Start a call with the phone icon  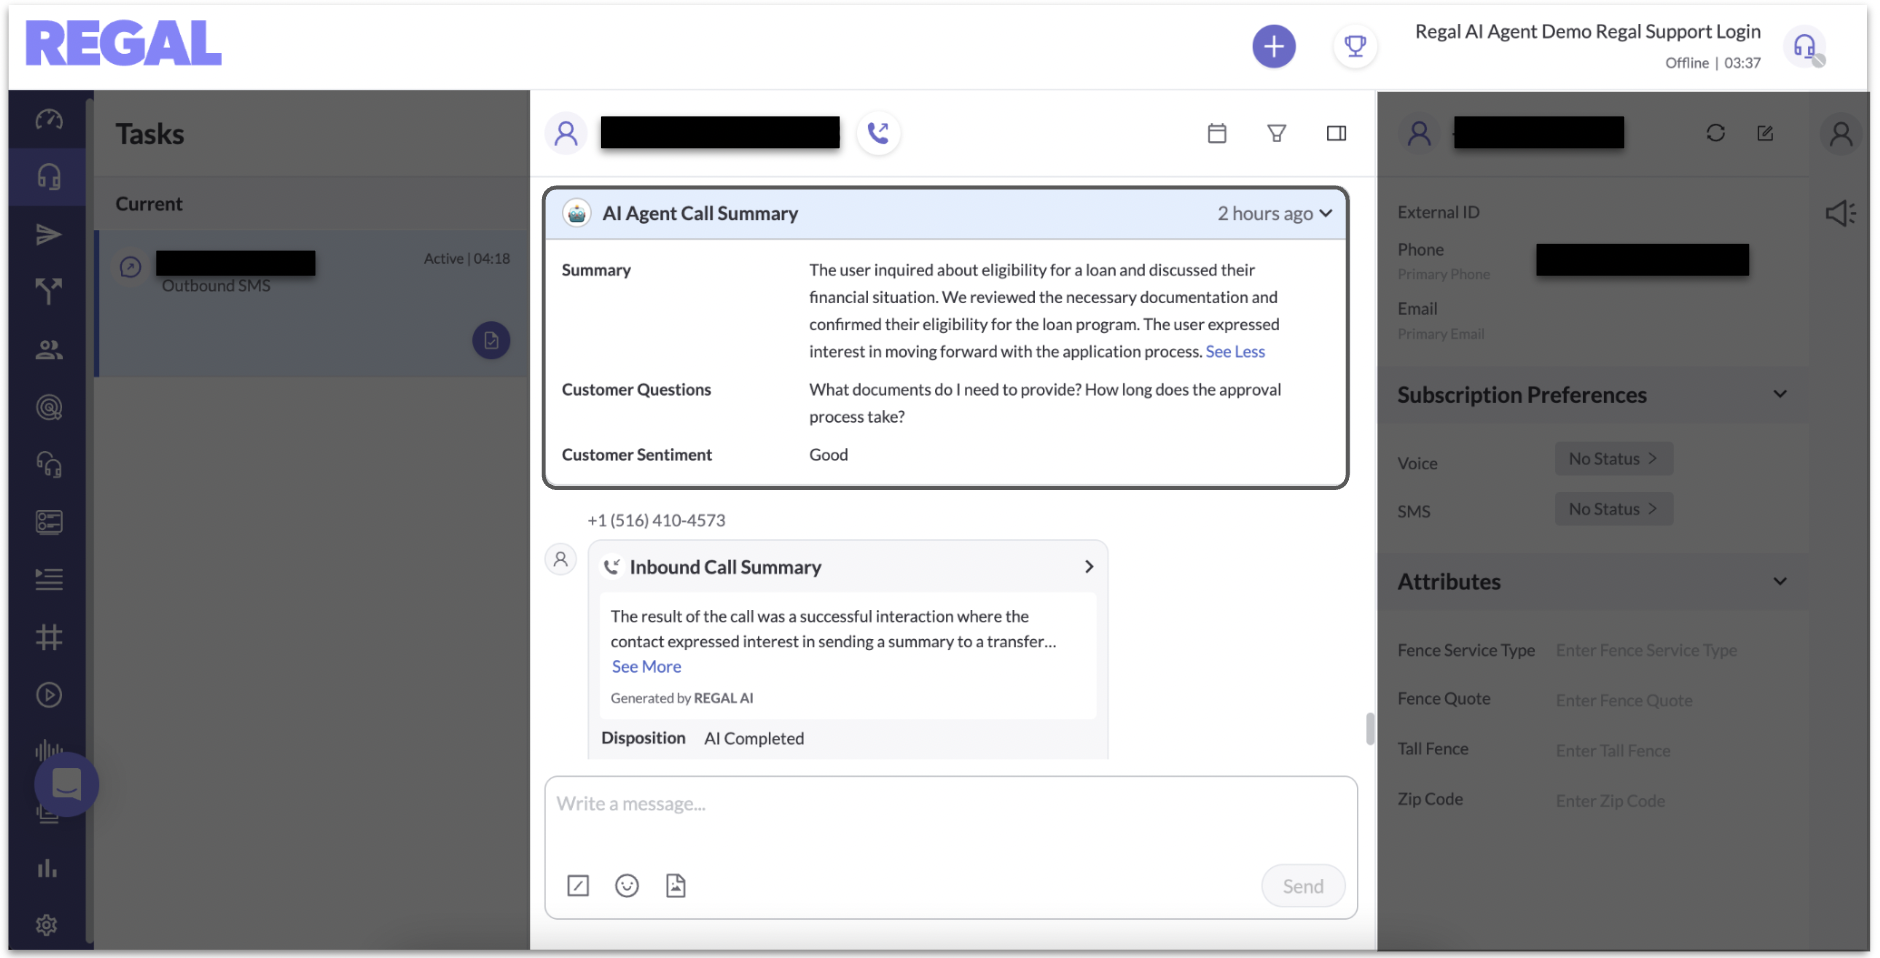pos(878,133)
